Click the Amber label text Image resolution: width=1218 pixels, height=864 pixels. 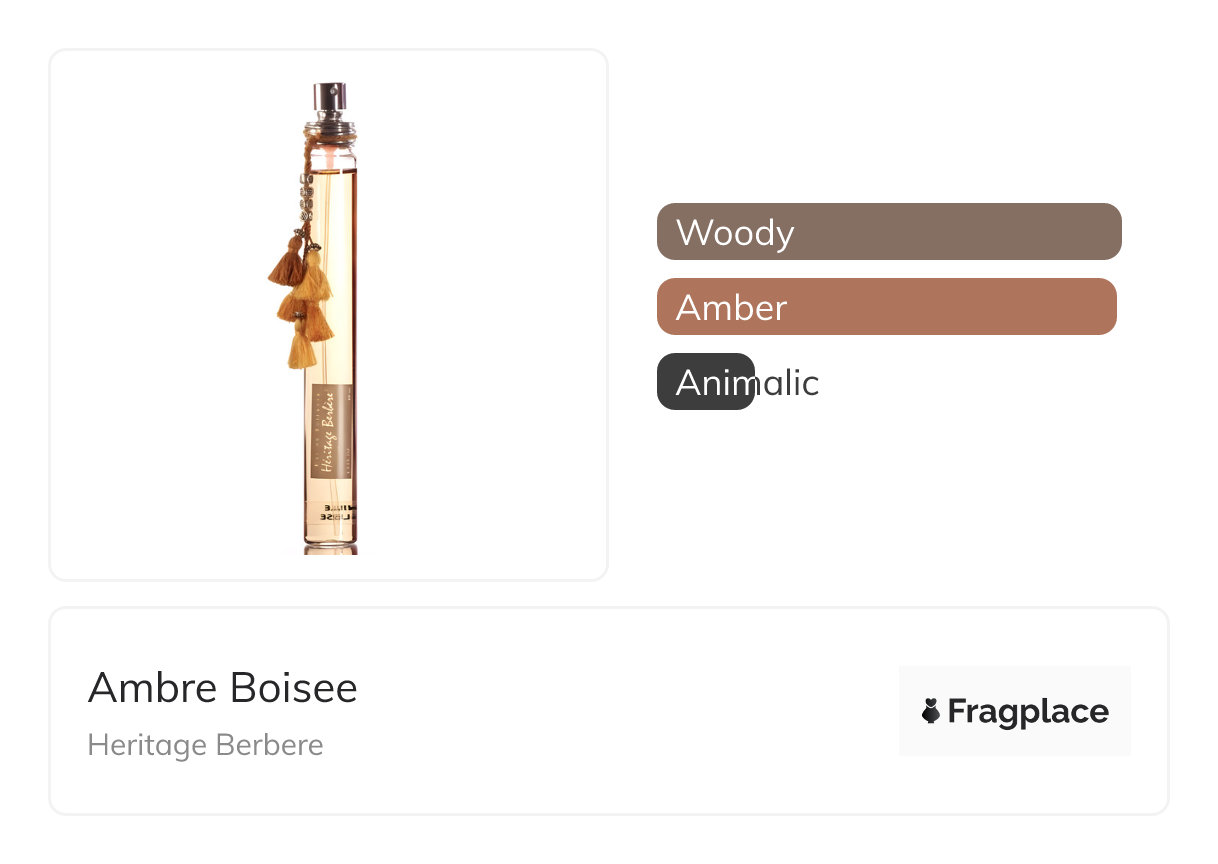point(731,307)
